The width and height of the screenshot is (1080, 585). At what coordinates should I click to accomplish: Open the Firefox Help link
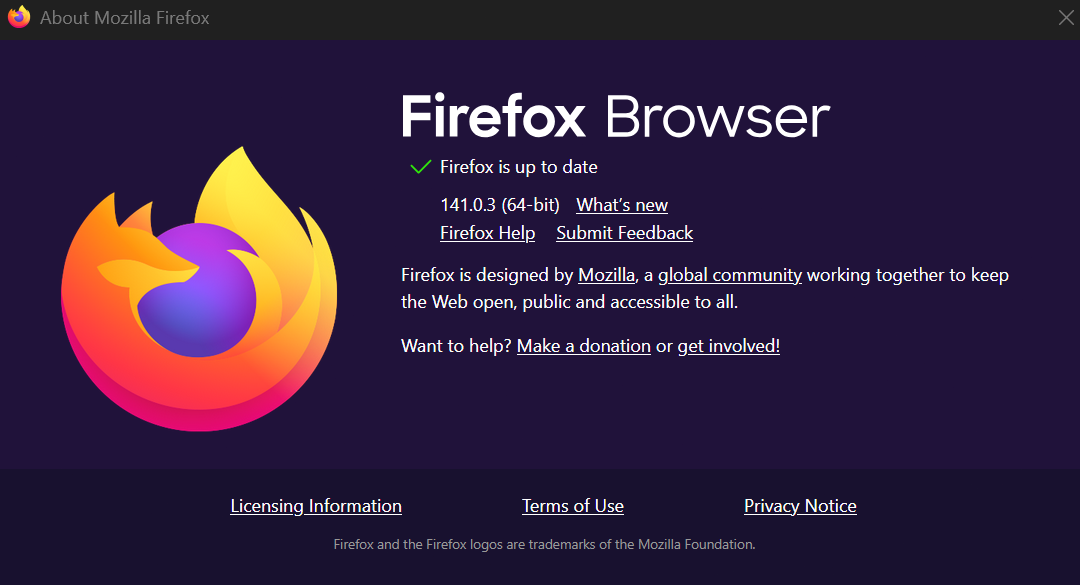[x=488, y=233]
